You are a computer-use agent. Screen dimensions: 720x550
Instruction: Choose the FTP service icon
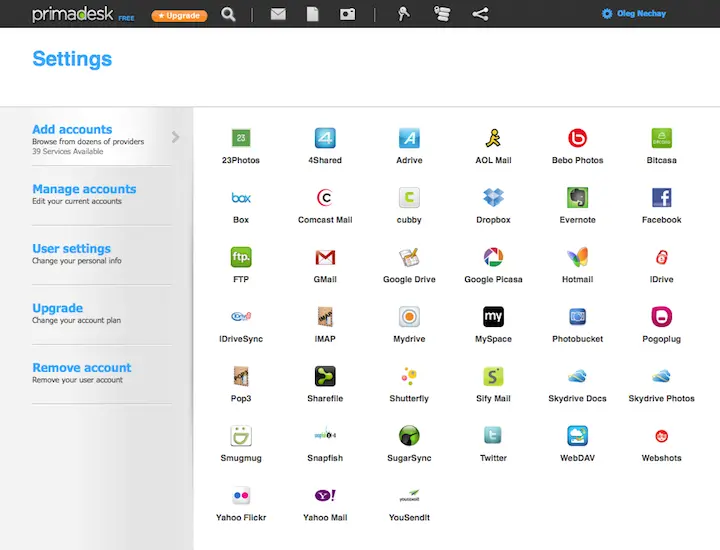pyautogui.click(x=241, y=257)
